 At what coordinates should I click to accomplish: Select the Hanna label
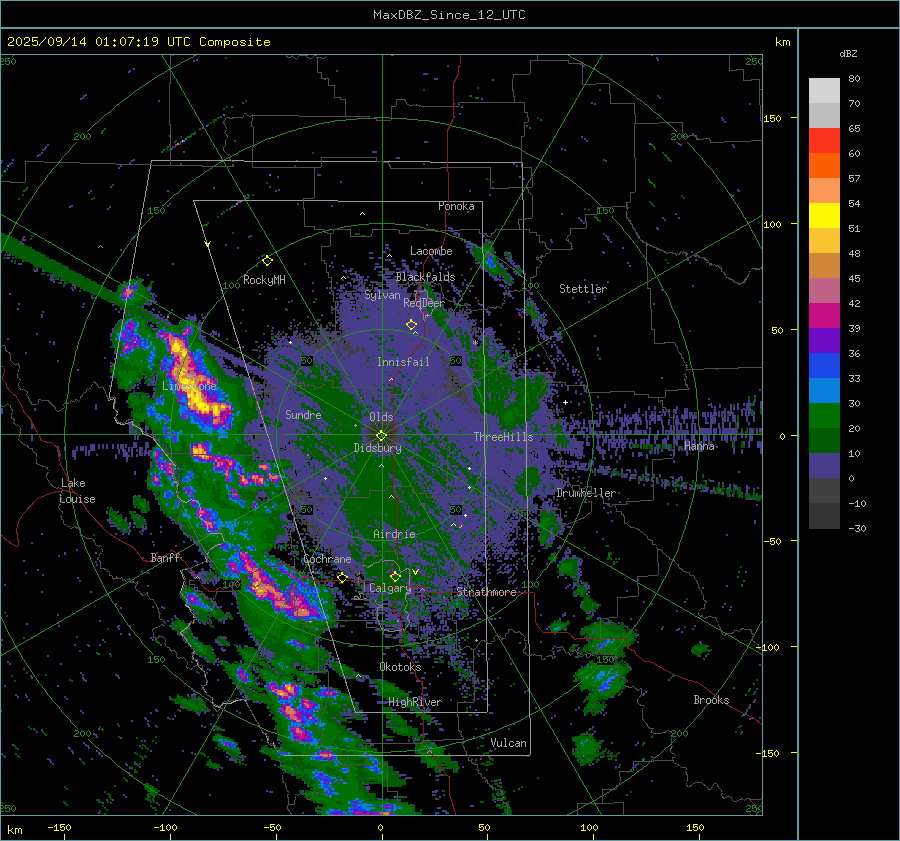point(699,446)
